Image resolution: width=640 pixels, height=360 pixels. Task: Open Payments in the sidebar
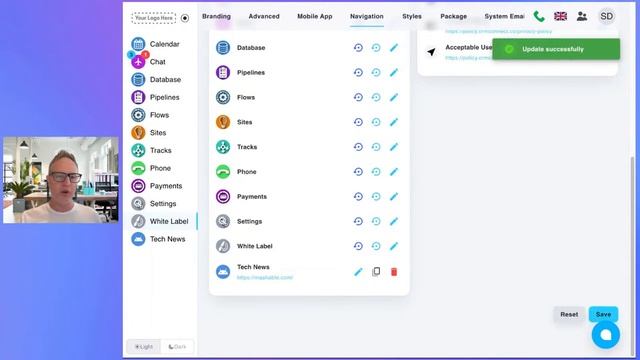tap(157, 186)
